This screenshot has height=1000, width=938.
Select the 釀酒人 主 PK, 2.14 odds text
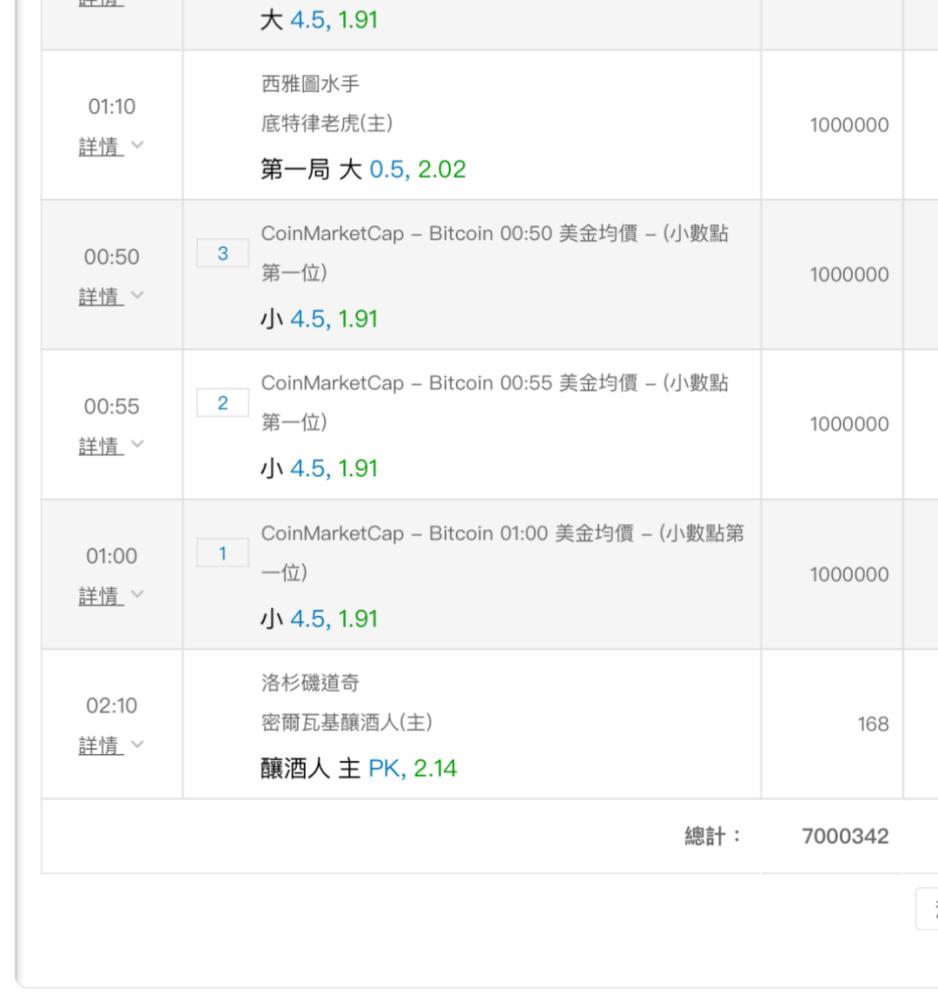[358, 768]
